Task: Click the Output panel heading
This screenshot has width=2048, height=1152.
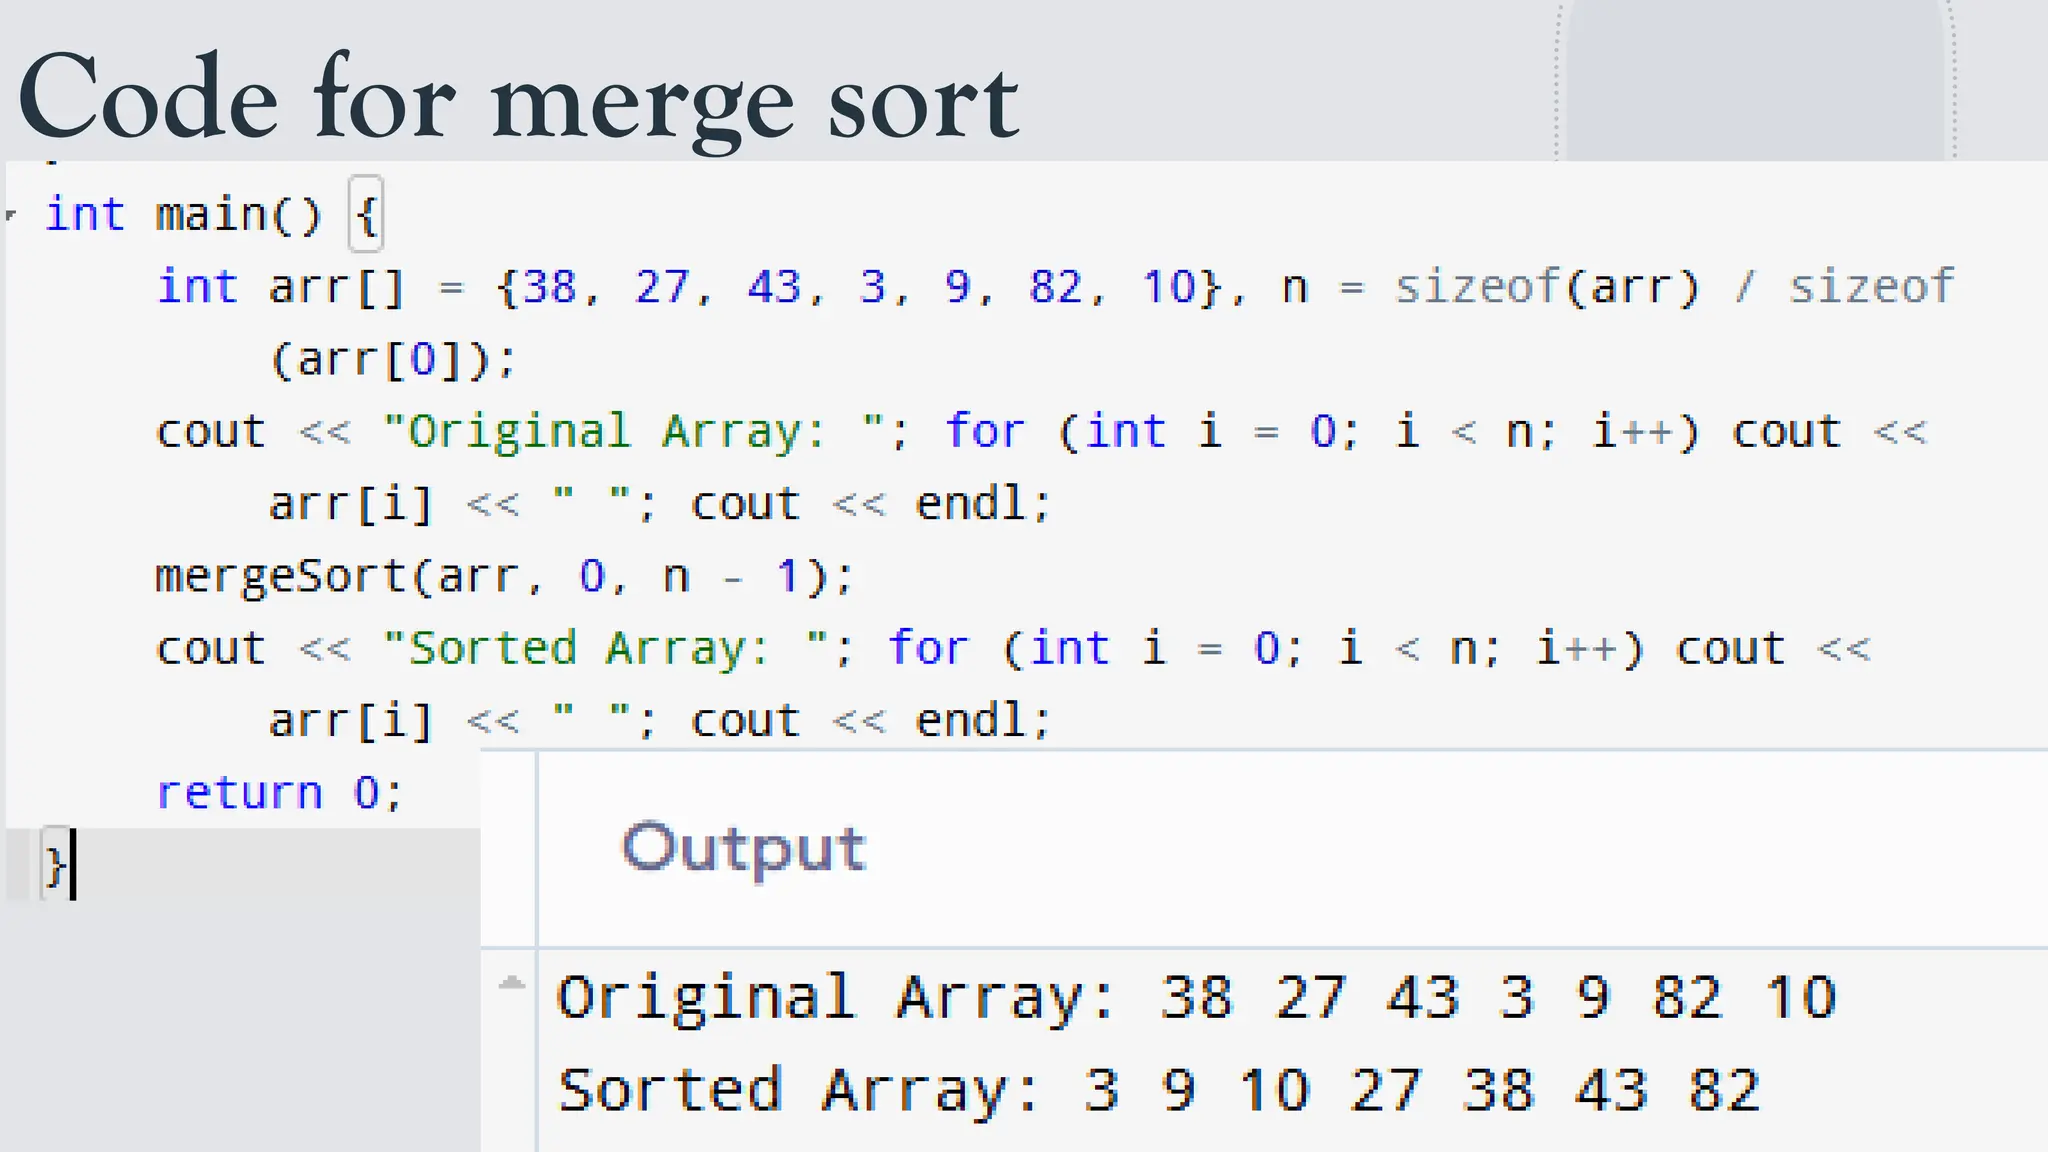Action: pos(743,849)
